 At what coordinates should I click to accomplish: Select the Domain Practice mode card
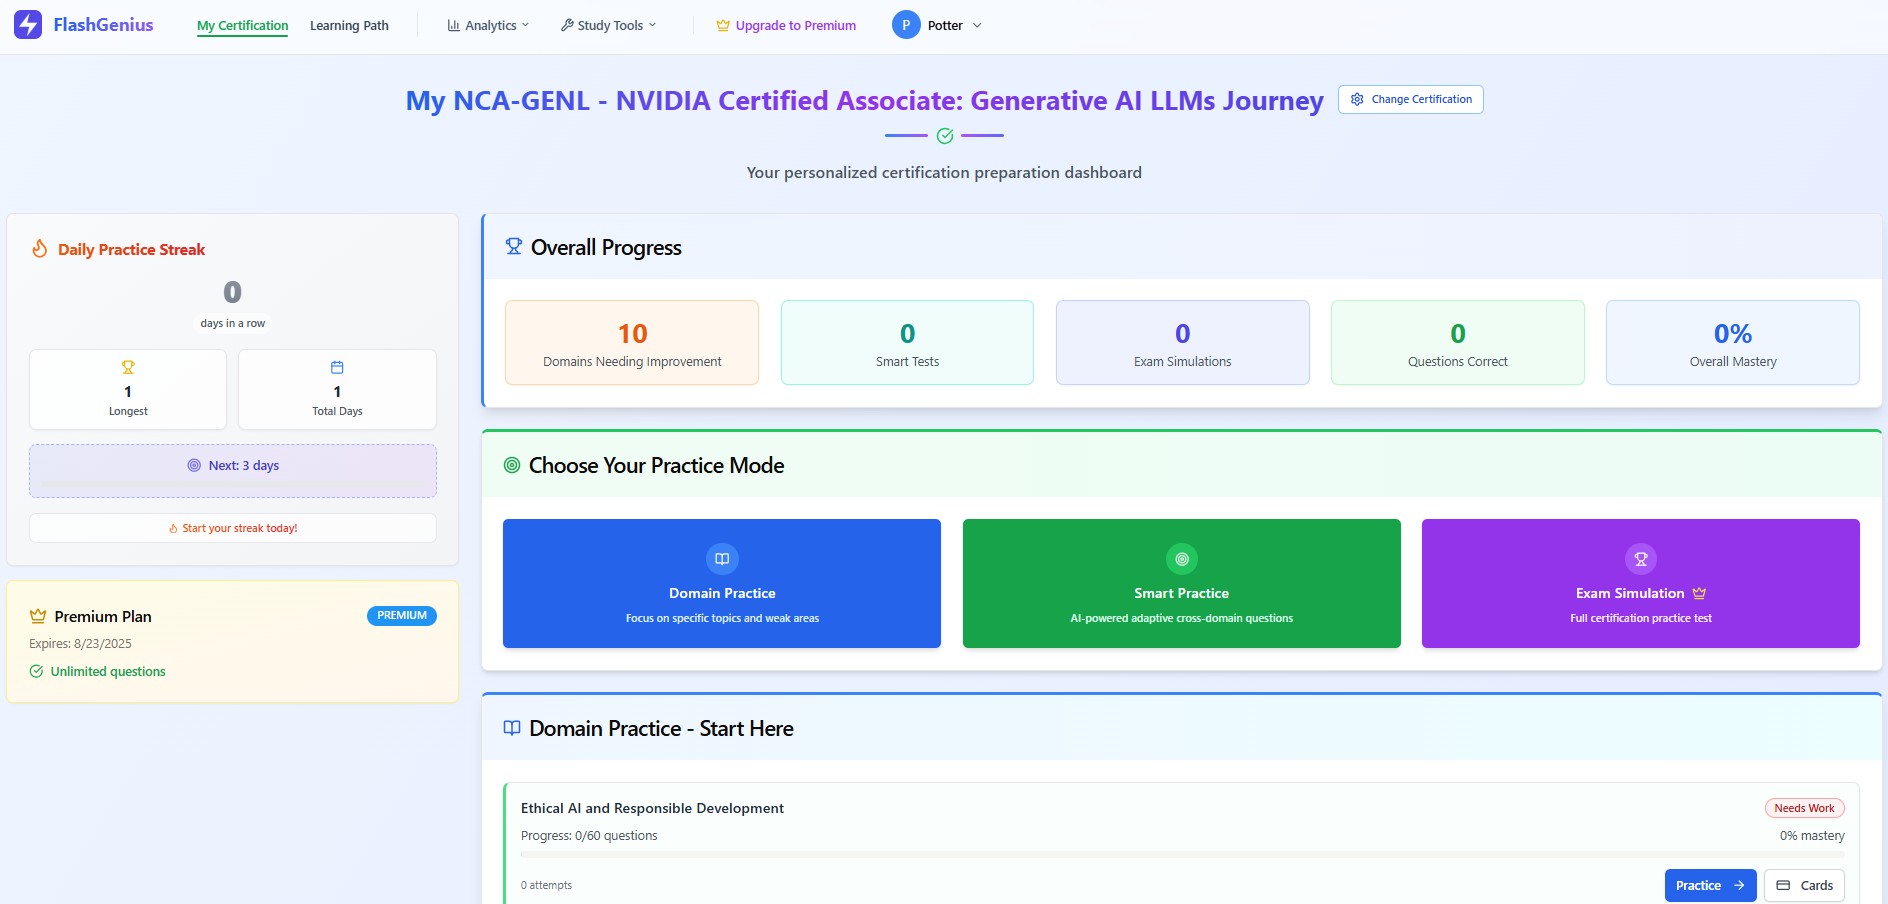point(722,583)
